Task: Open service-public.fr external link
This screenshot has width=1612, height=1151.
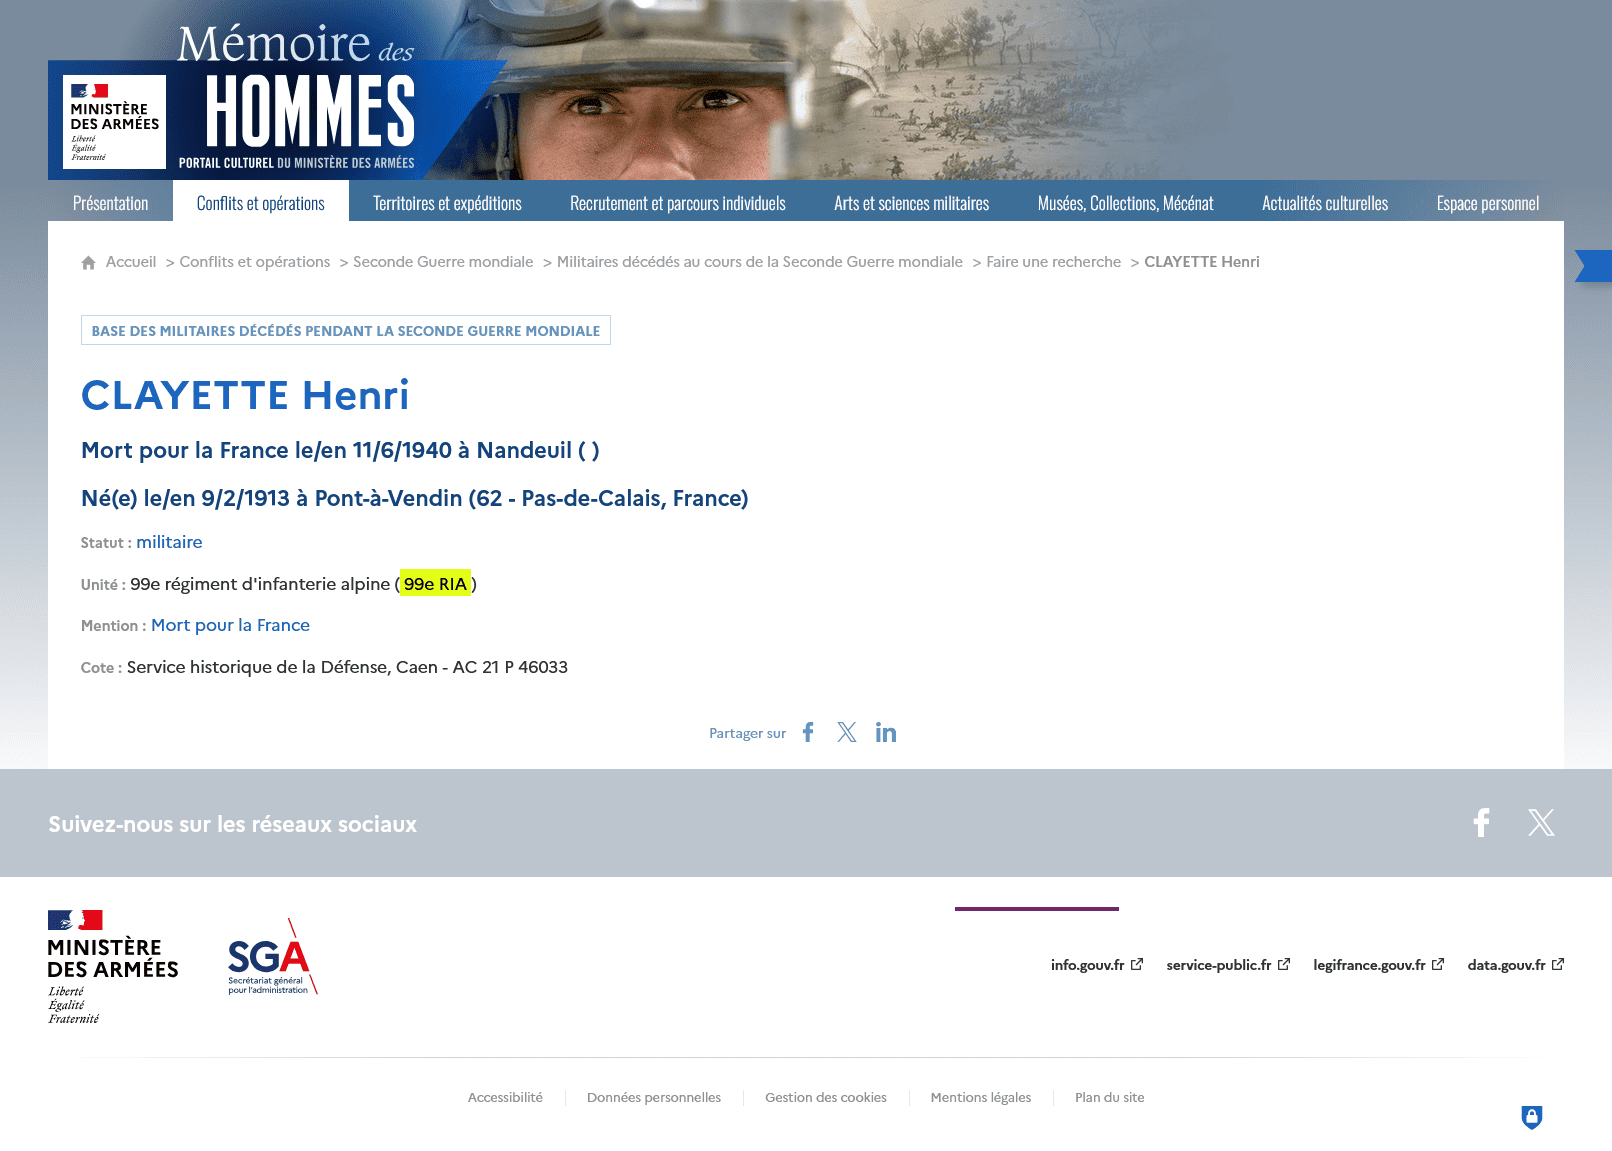Action: (1228, 965)
